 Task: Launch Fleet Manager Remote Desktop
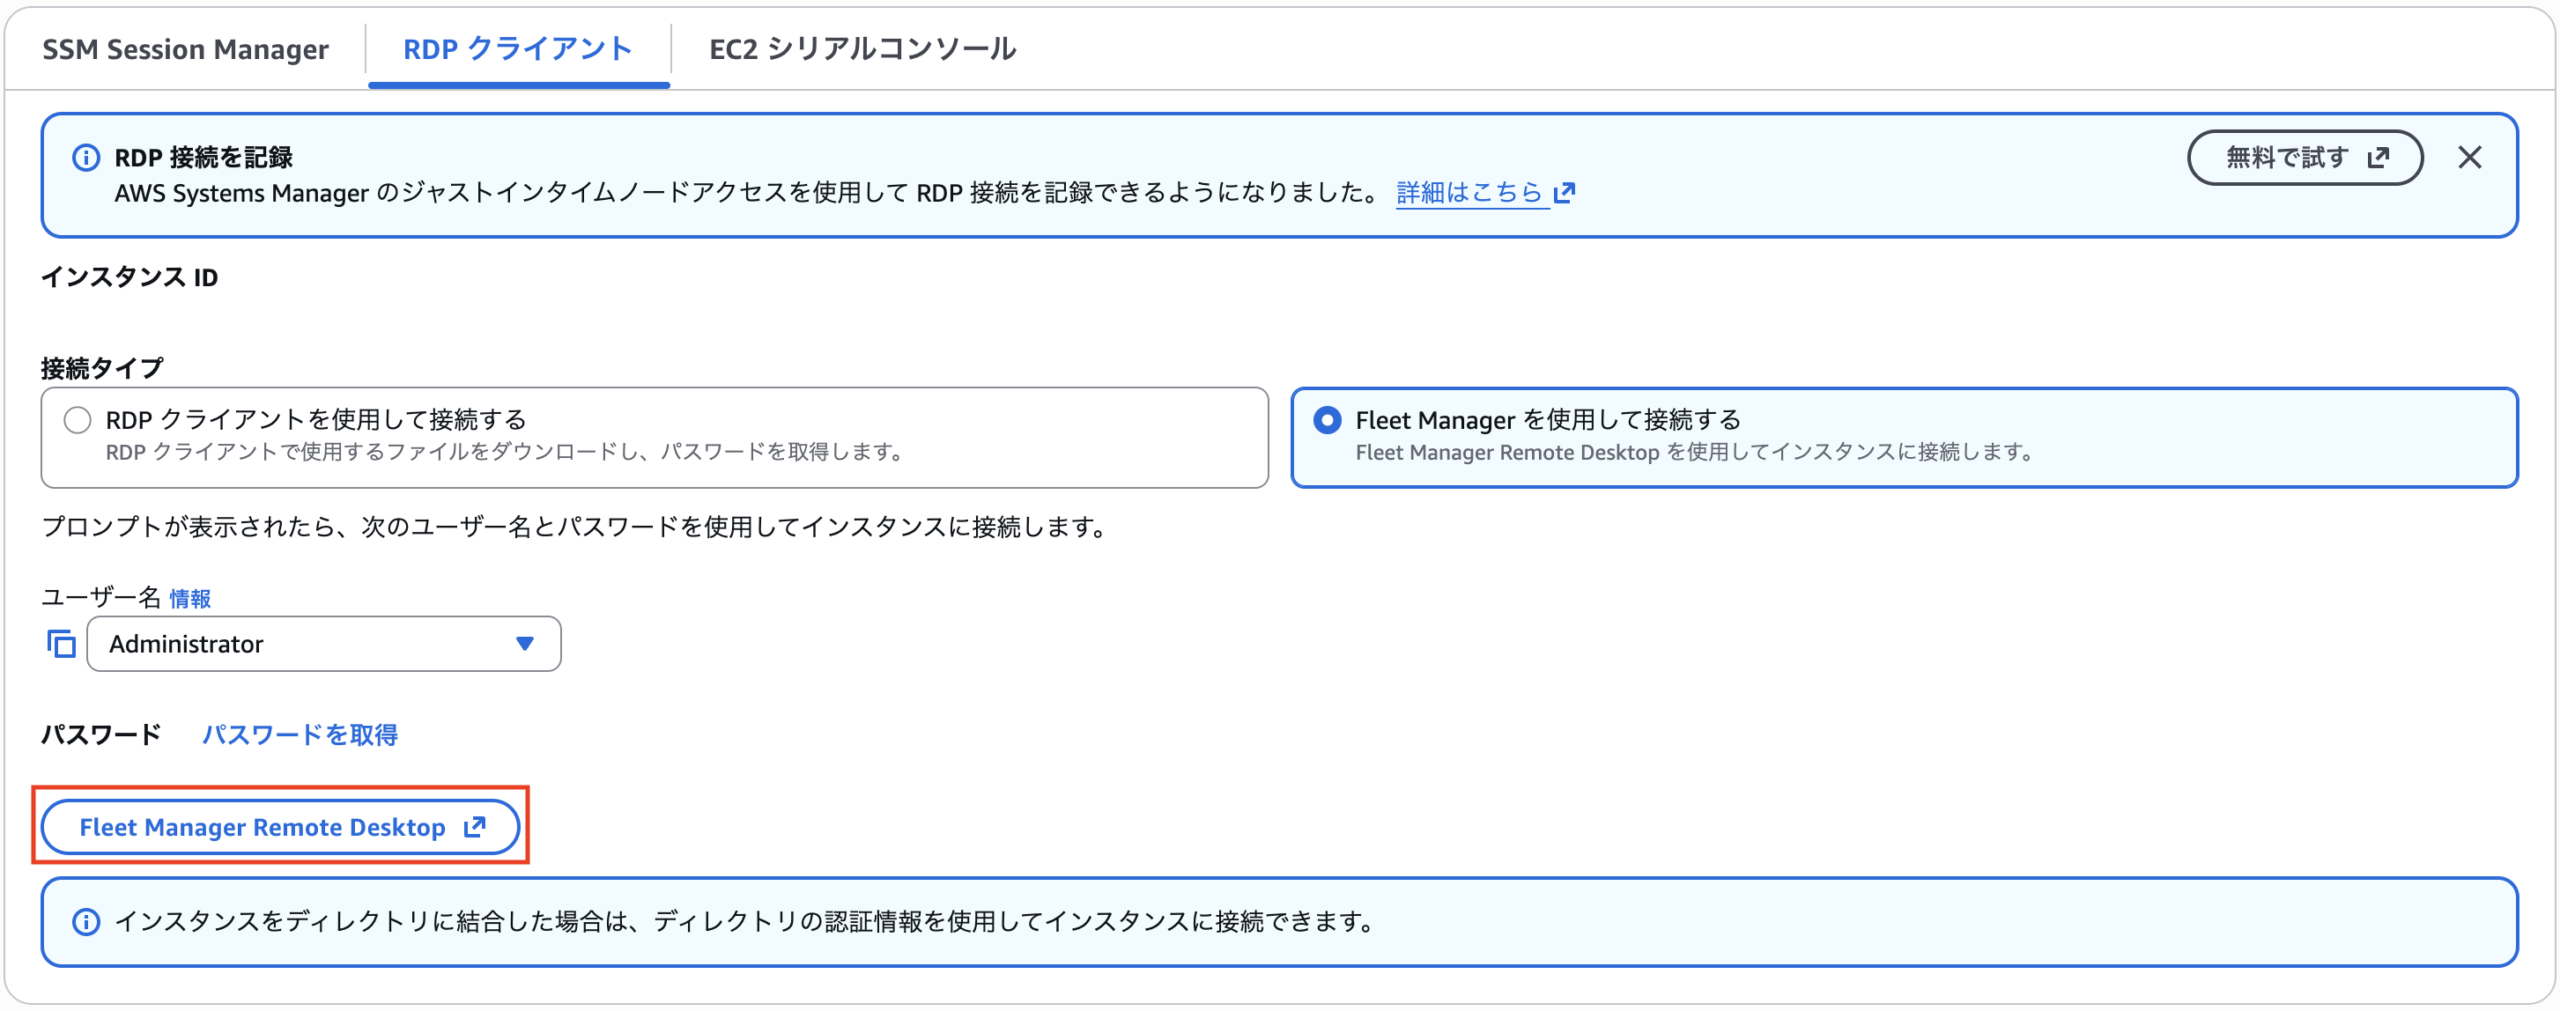[x=262, y=827]
